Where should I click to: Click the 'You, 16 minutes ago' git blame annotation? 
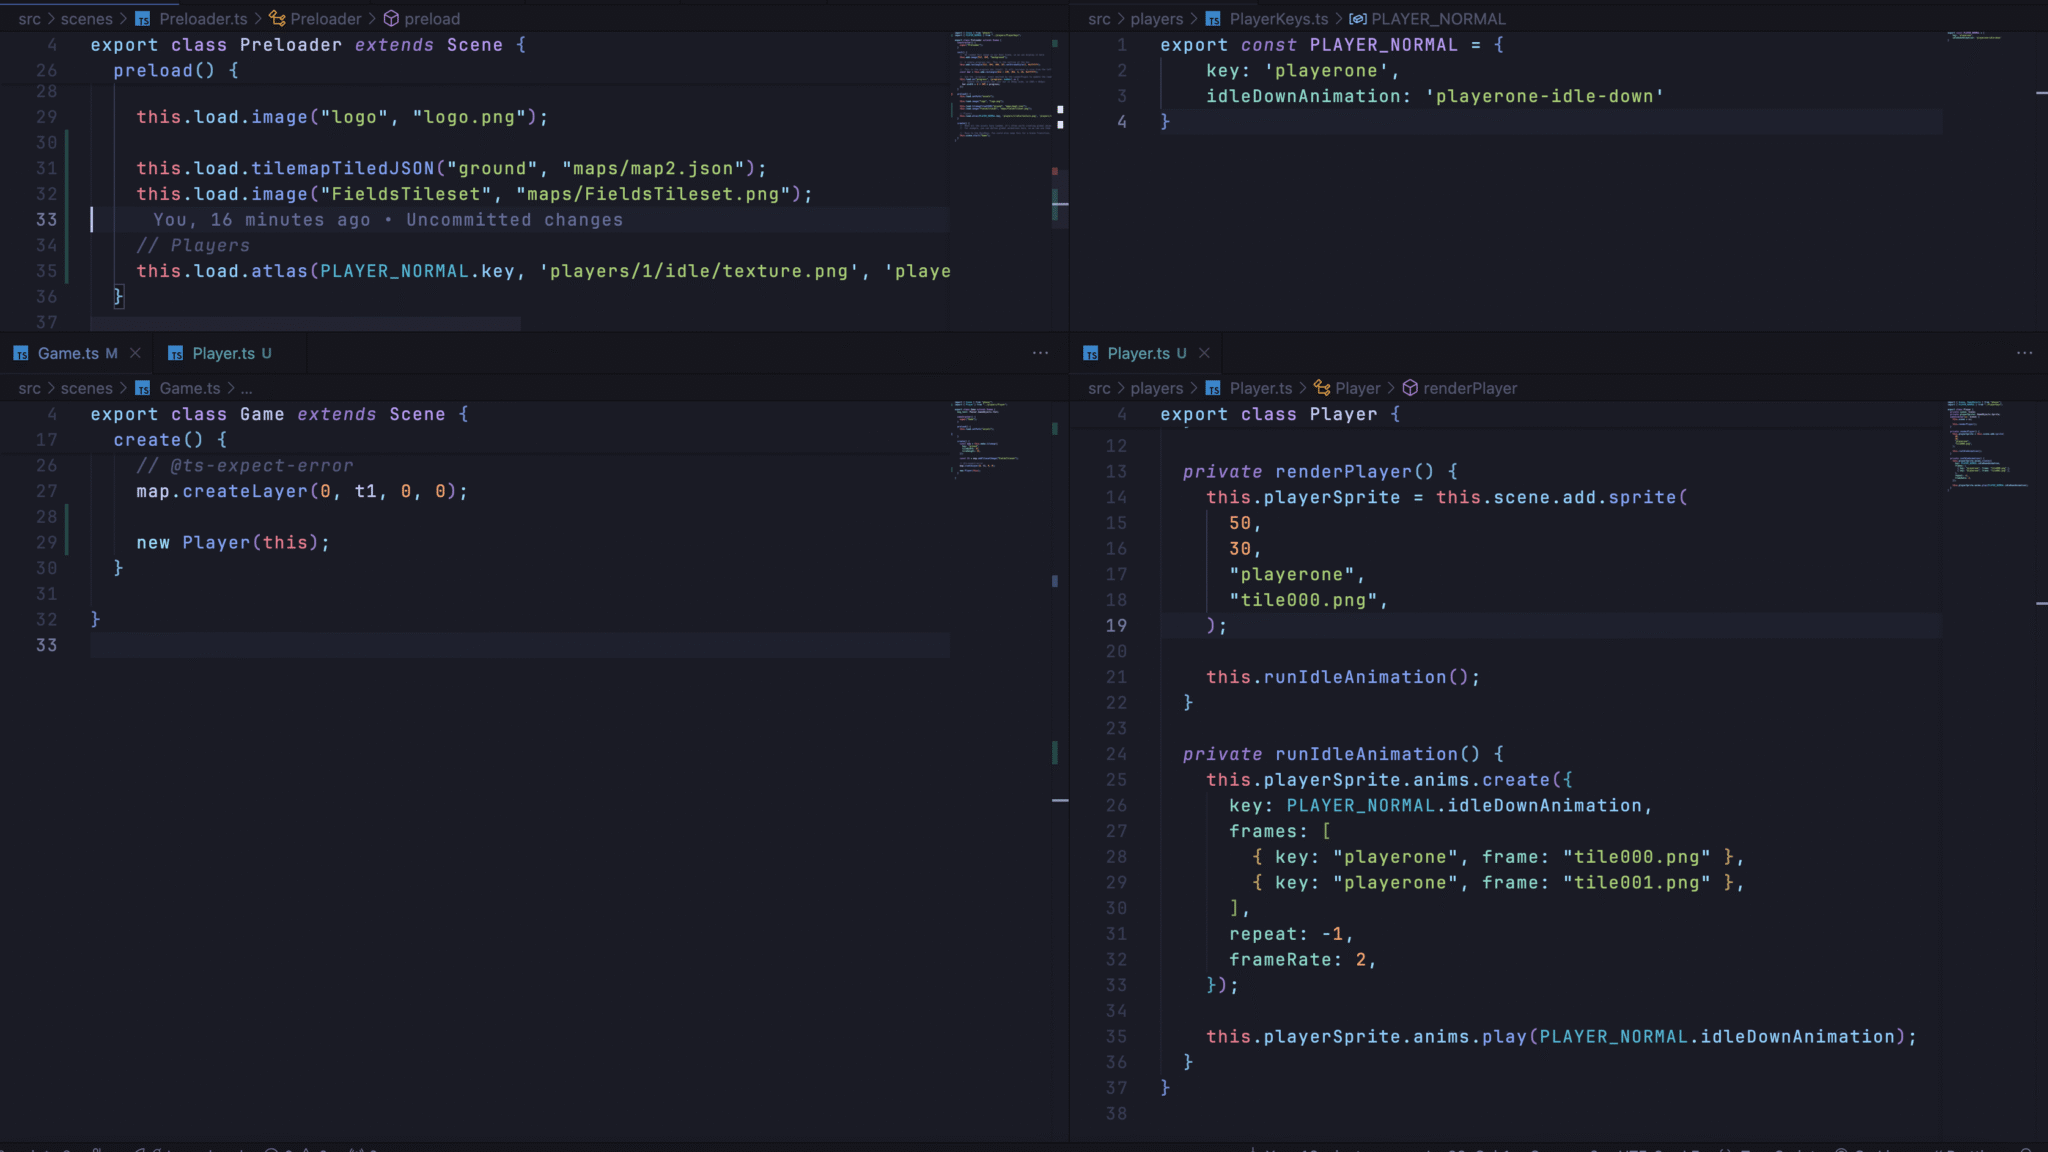(388, 219)
